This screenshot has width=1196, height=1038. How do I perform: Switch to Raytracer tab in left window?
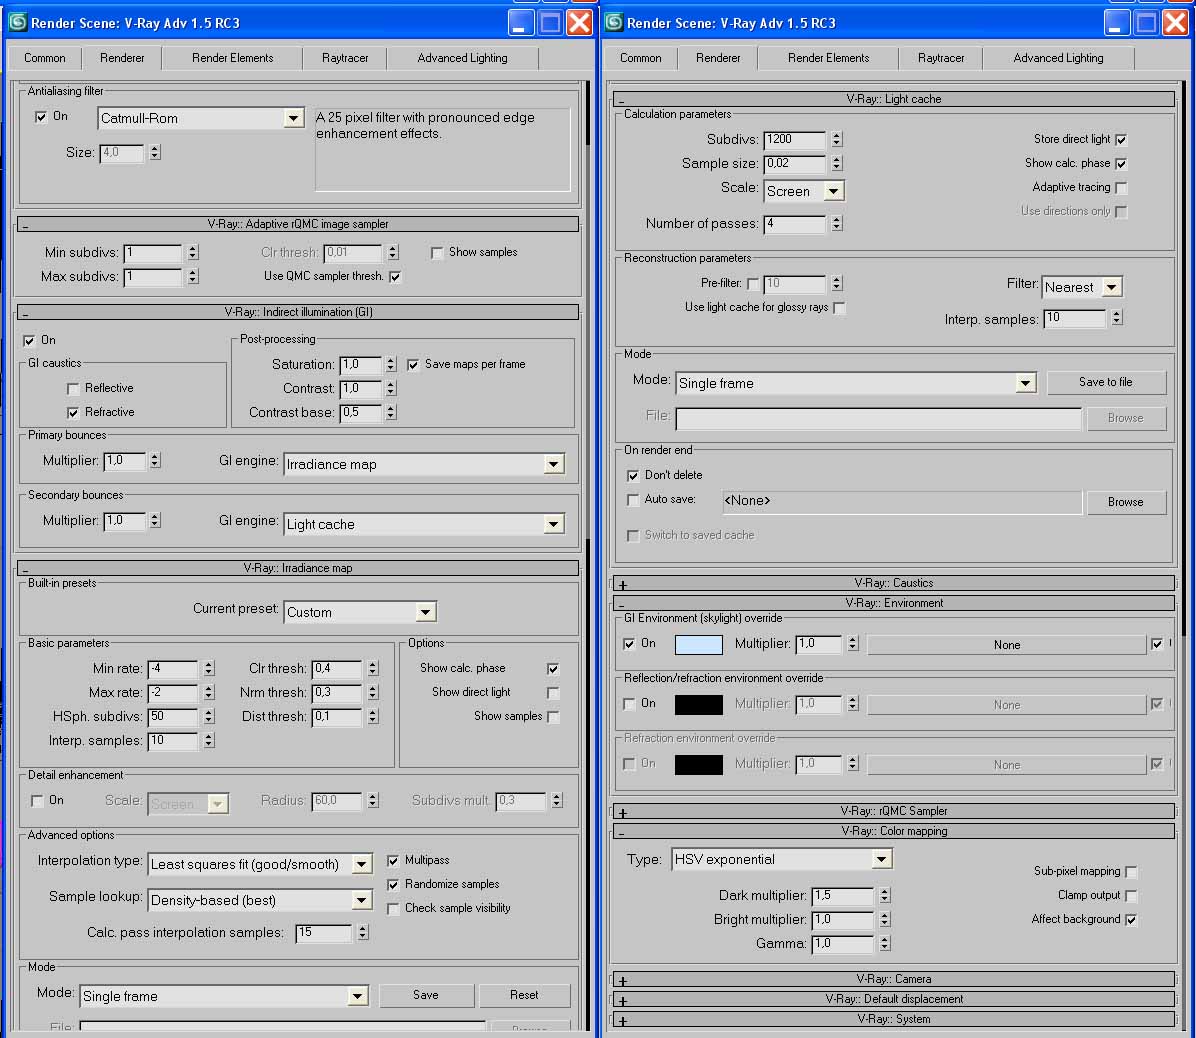[345, 58]
